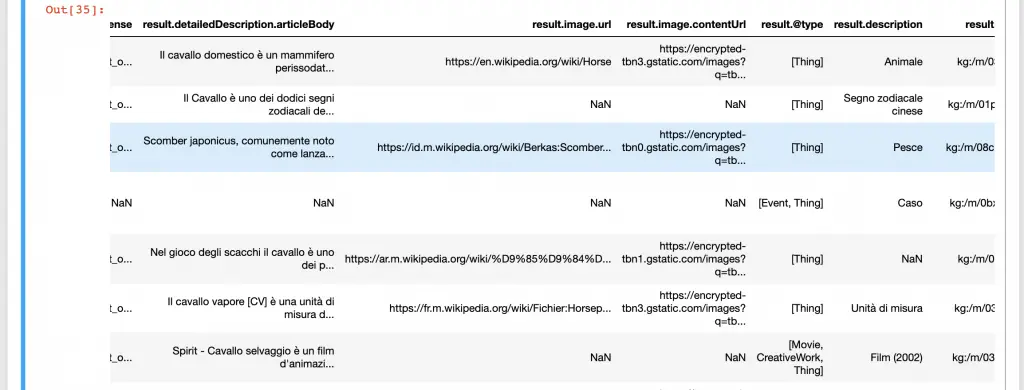1024x390 pixels.
Task: Click the 'Il cavallo domestico' description cell
Action: [247, 61]
